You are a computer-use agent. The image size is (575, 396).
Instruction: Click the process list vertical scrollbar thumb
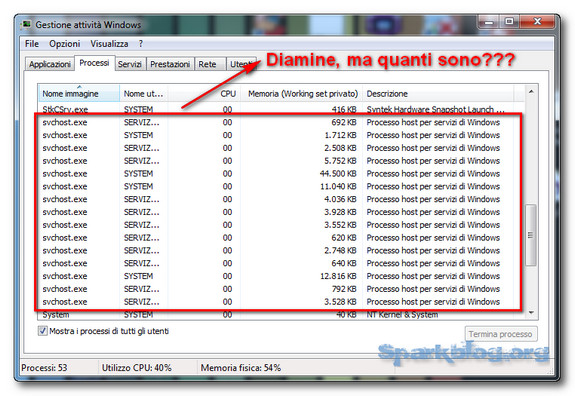point(531,235)
